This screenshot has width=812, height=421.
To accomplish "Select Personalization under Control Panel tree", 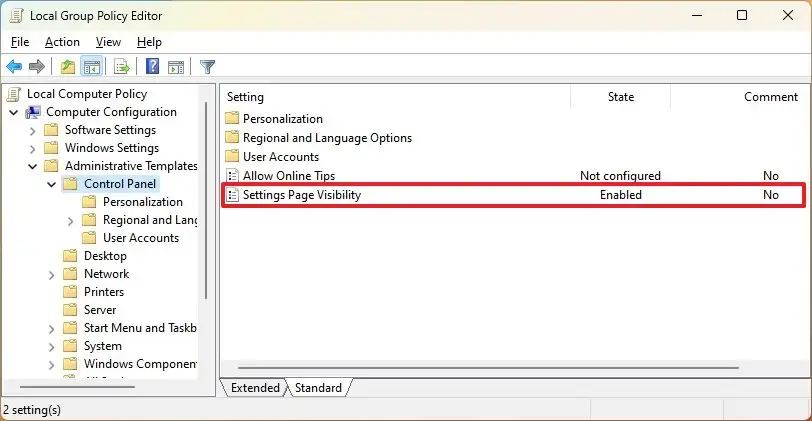I will pyautogui.click(x=142, y=202).
